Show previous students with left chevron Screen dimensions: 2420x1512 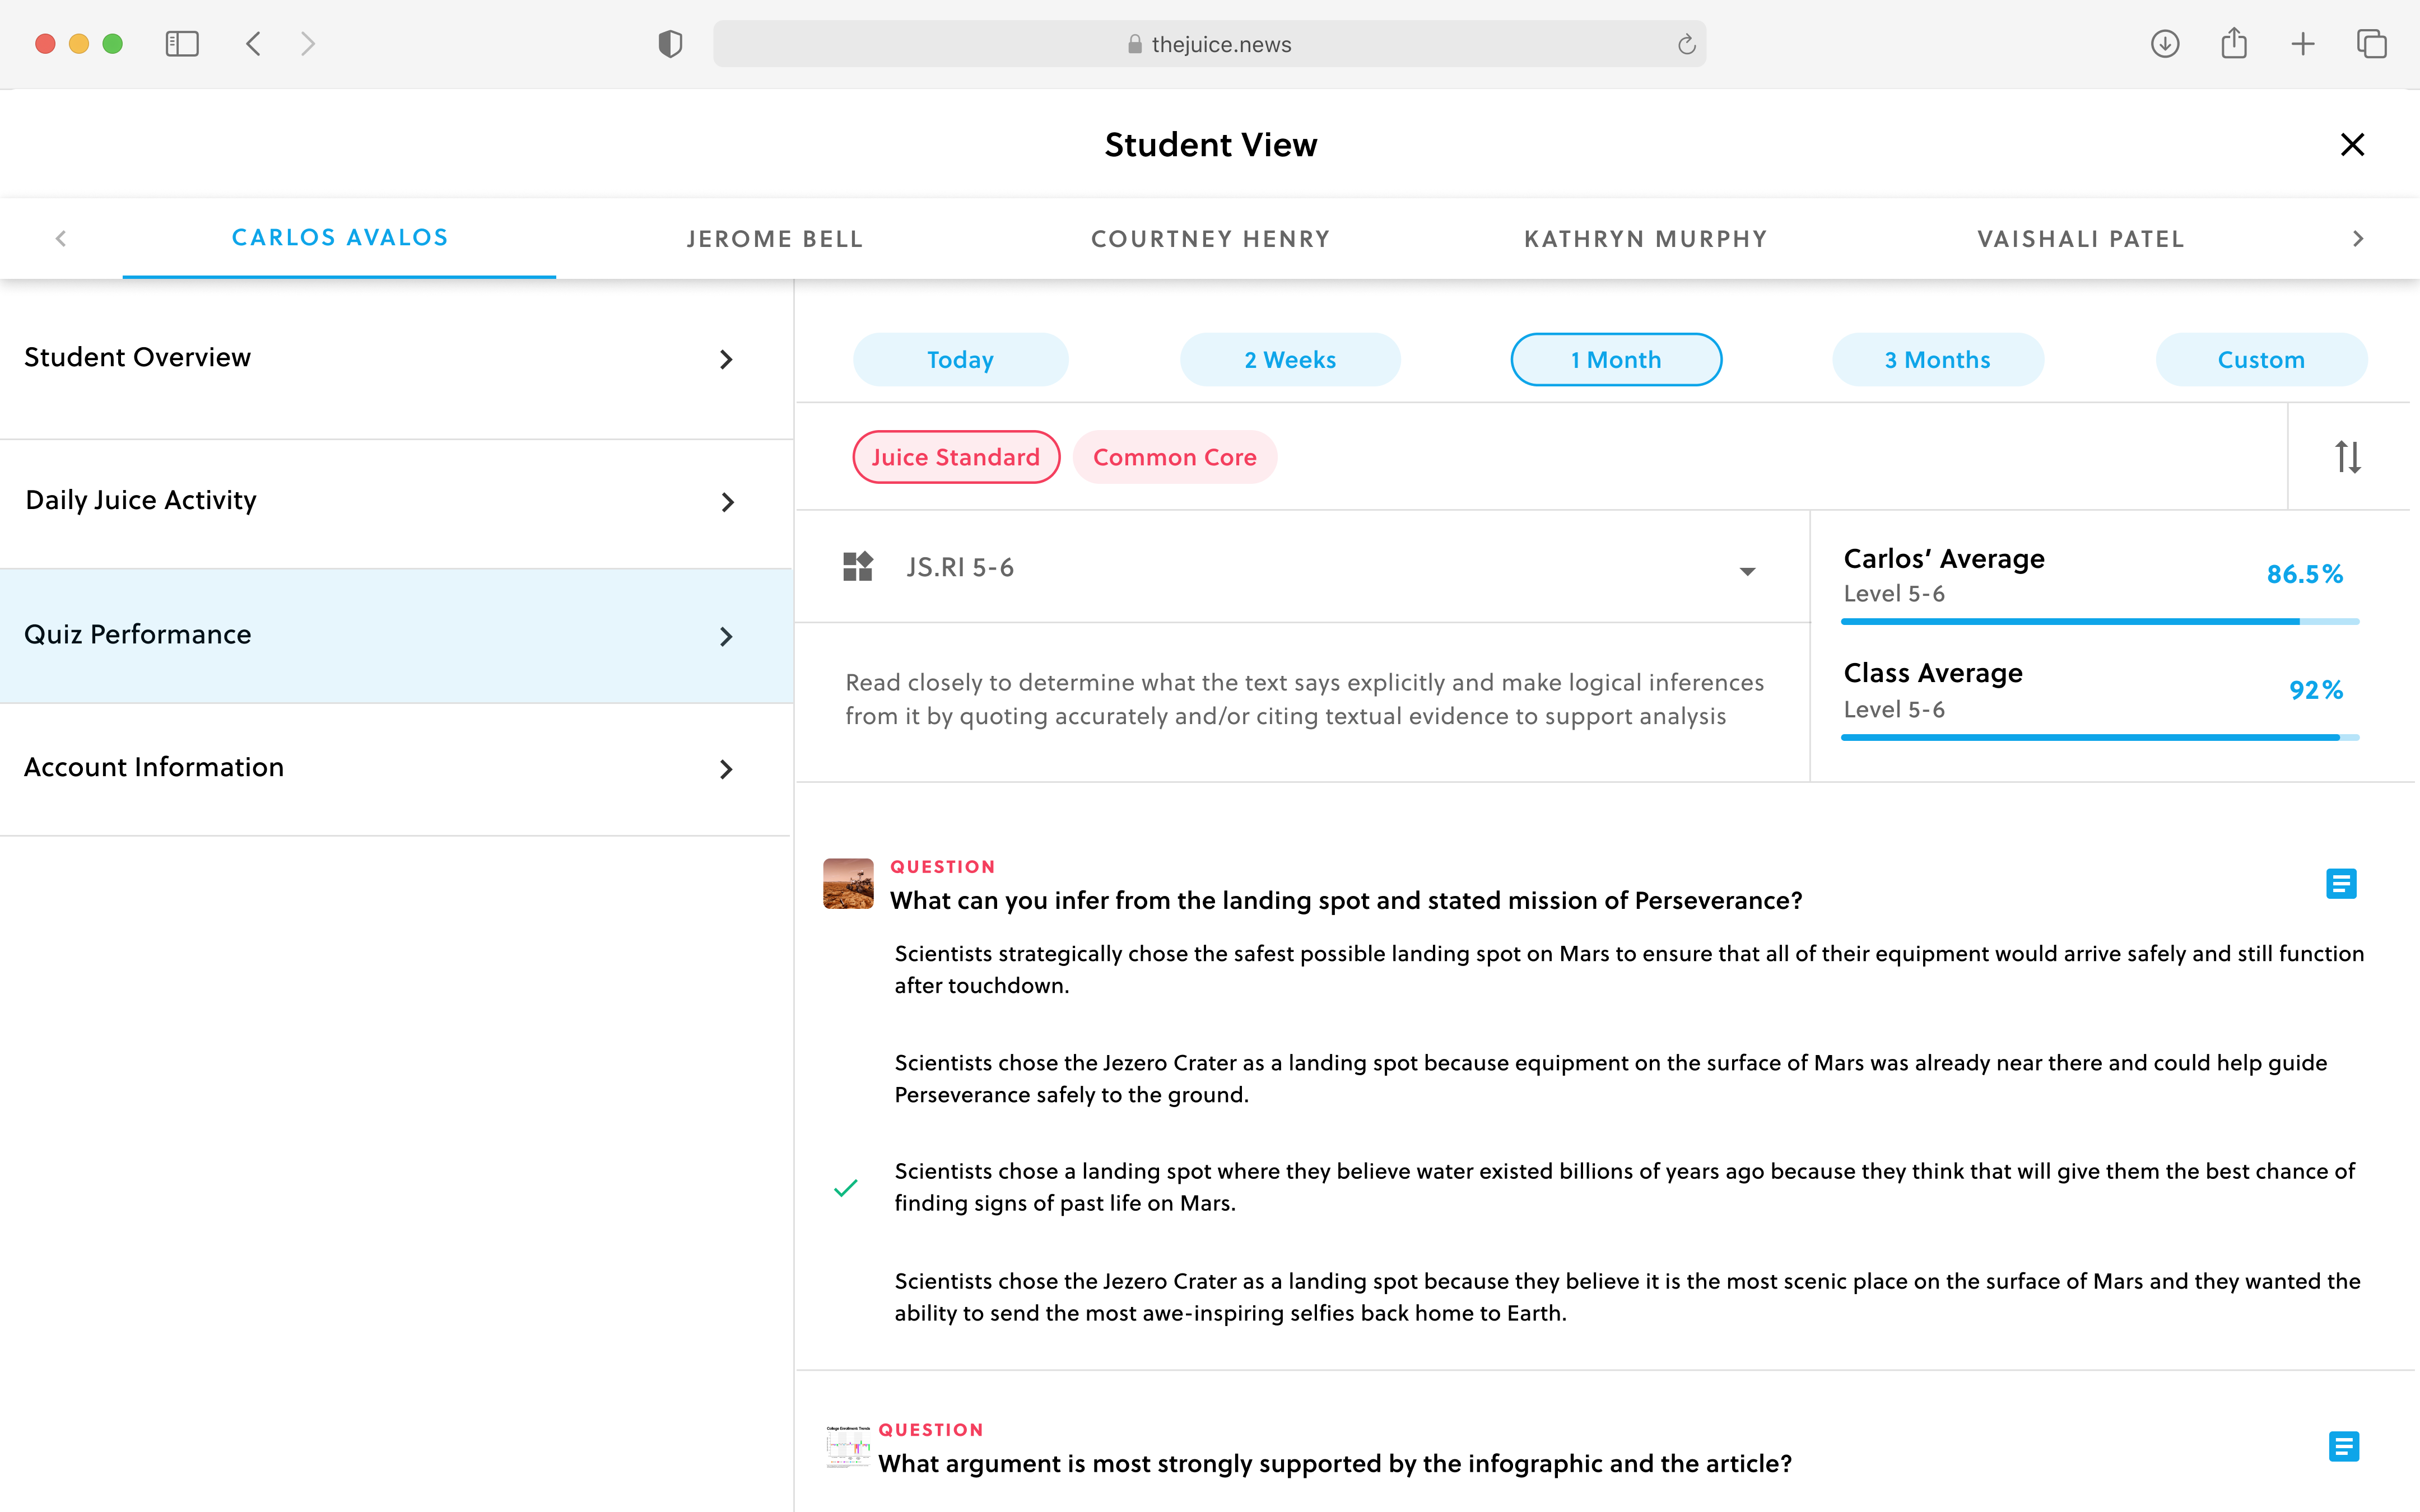pos(61,238)
